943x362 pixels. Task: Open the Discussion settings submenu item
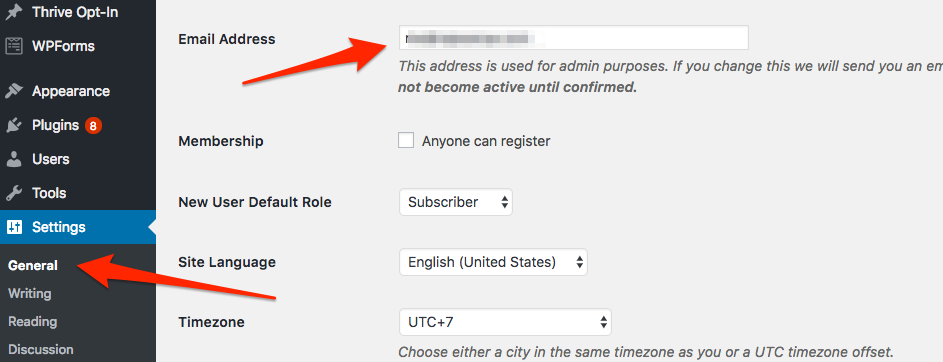[x=41, y=349]
